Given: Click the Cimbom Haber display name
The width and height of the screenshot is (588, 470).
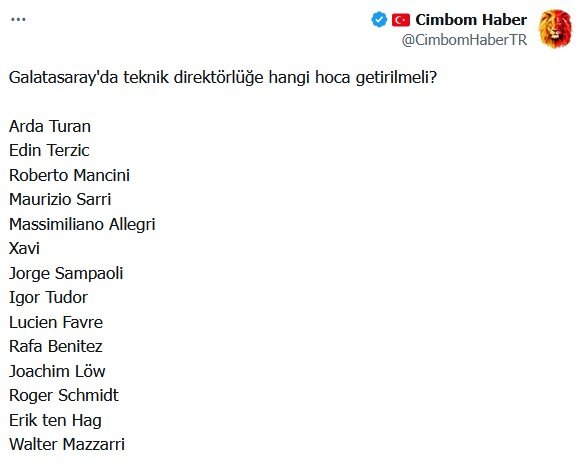Looking at the screenshot, I should click(x=471, y=20).
